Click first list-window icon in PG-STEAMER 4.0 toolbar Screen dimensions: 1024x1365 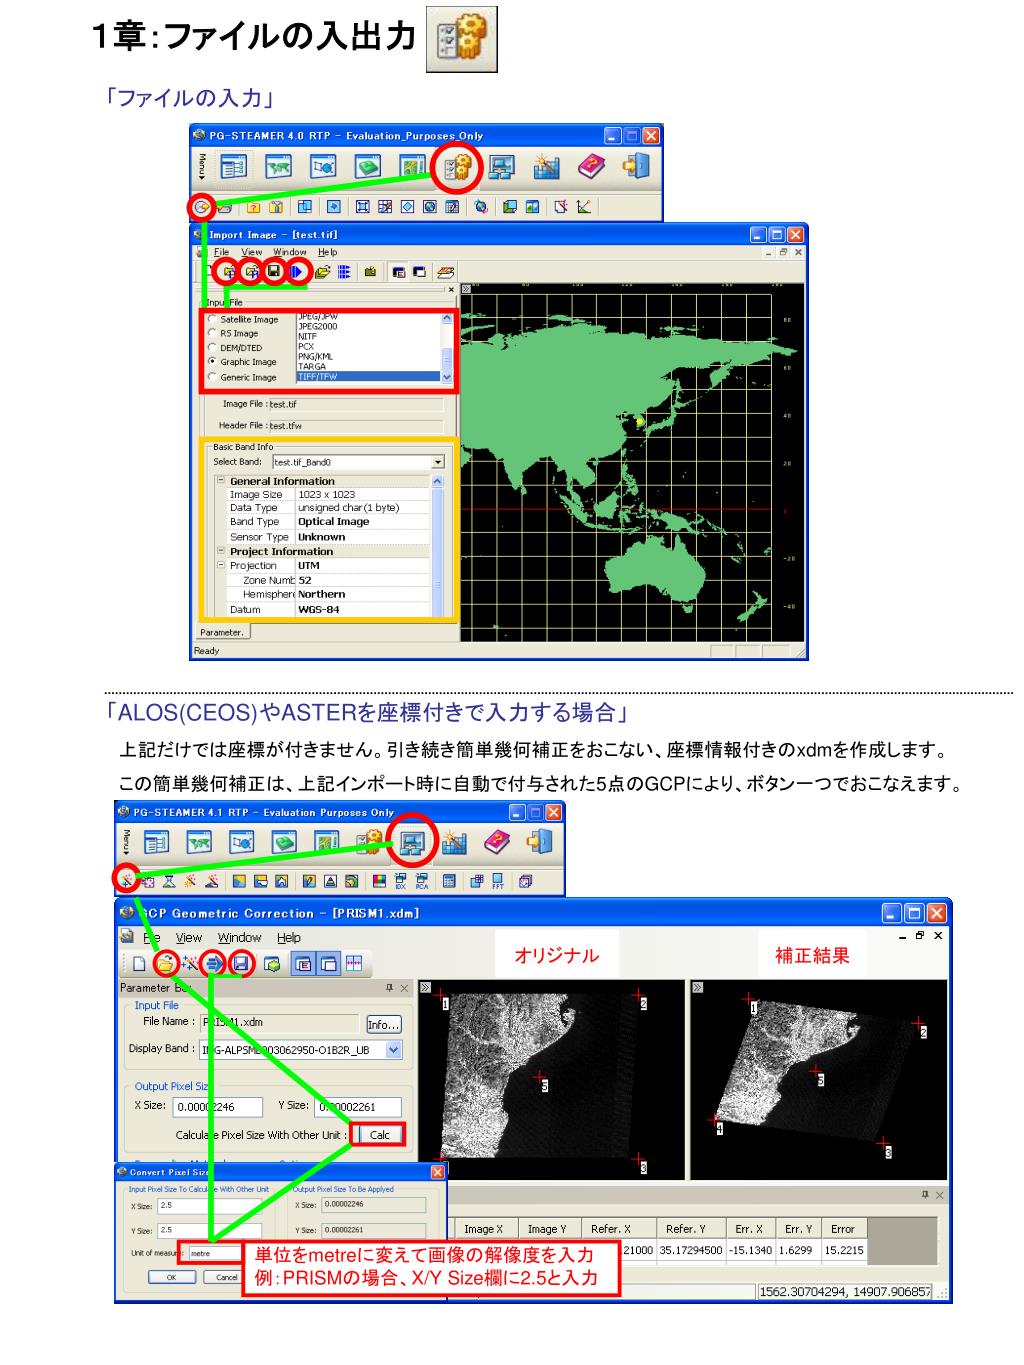tap(234, 168)
